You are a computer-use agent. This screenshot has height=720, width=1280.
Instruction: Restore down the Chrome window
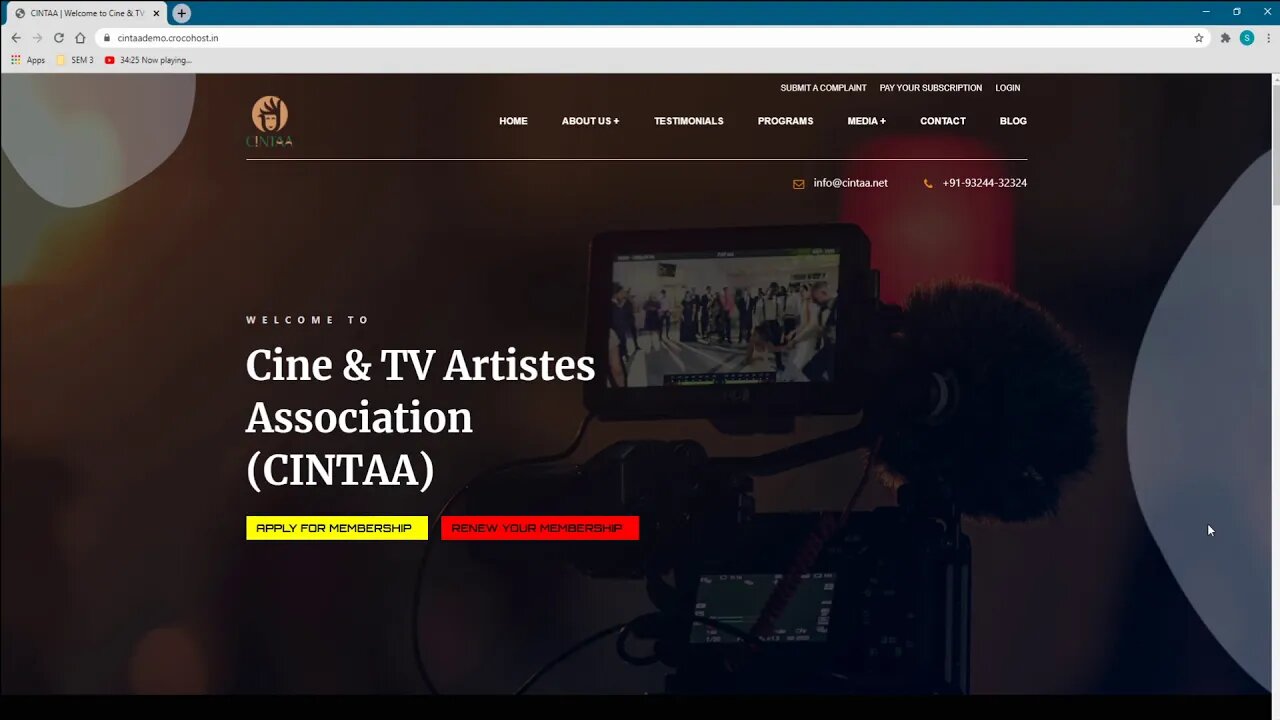tap(1236, 12)
